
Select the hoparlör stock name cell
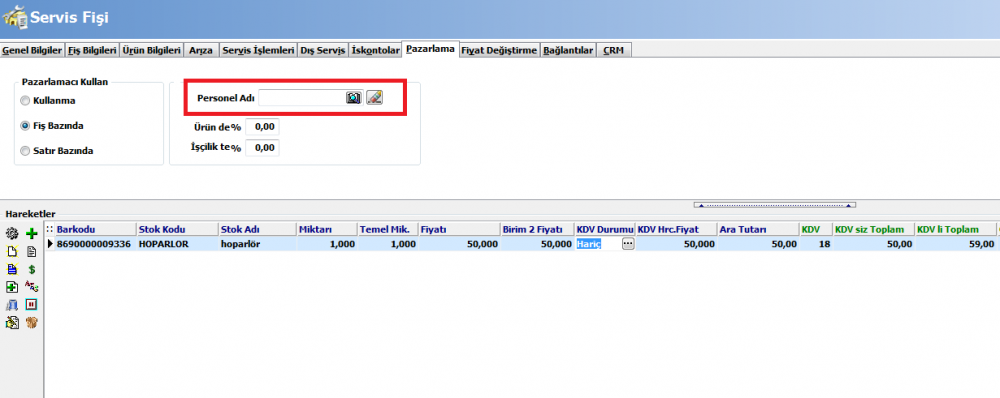(258, 244)
